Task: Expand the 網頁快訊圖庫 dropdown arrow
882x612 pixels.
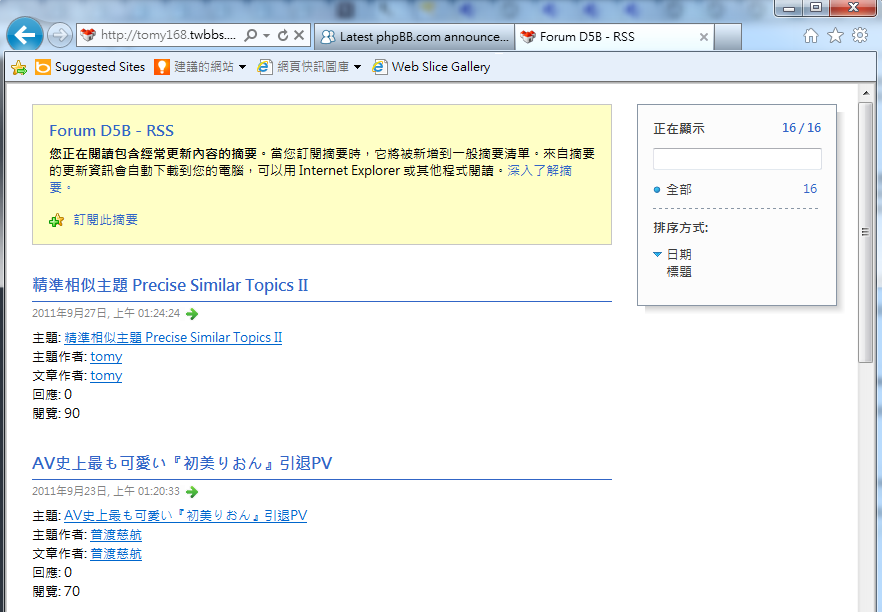Action: coord(357,67)
